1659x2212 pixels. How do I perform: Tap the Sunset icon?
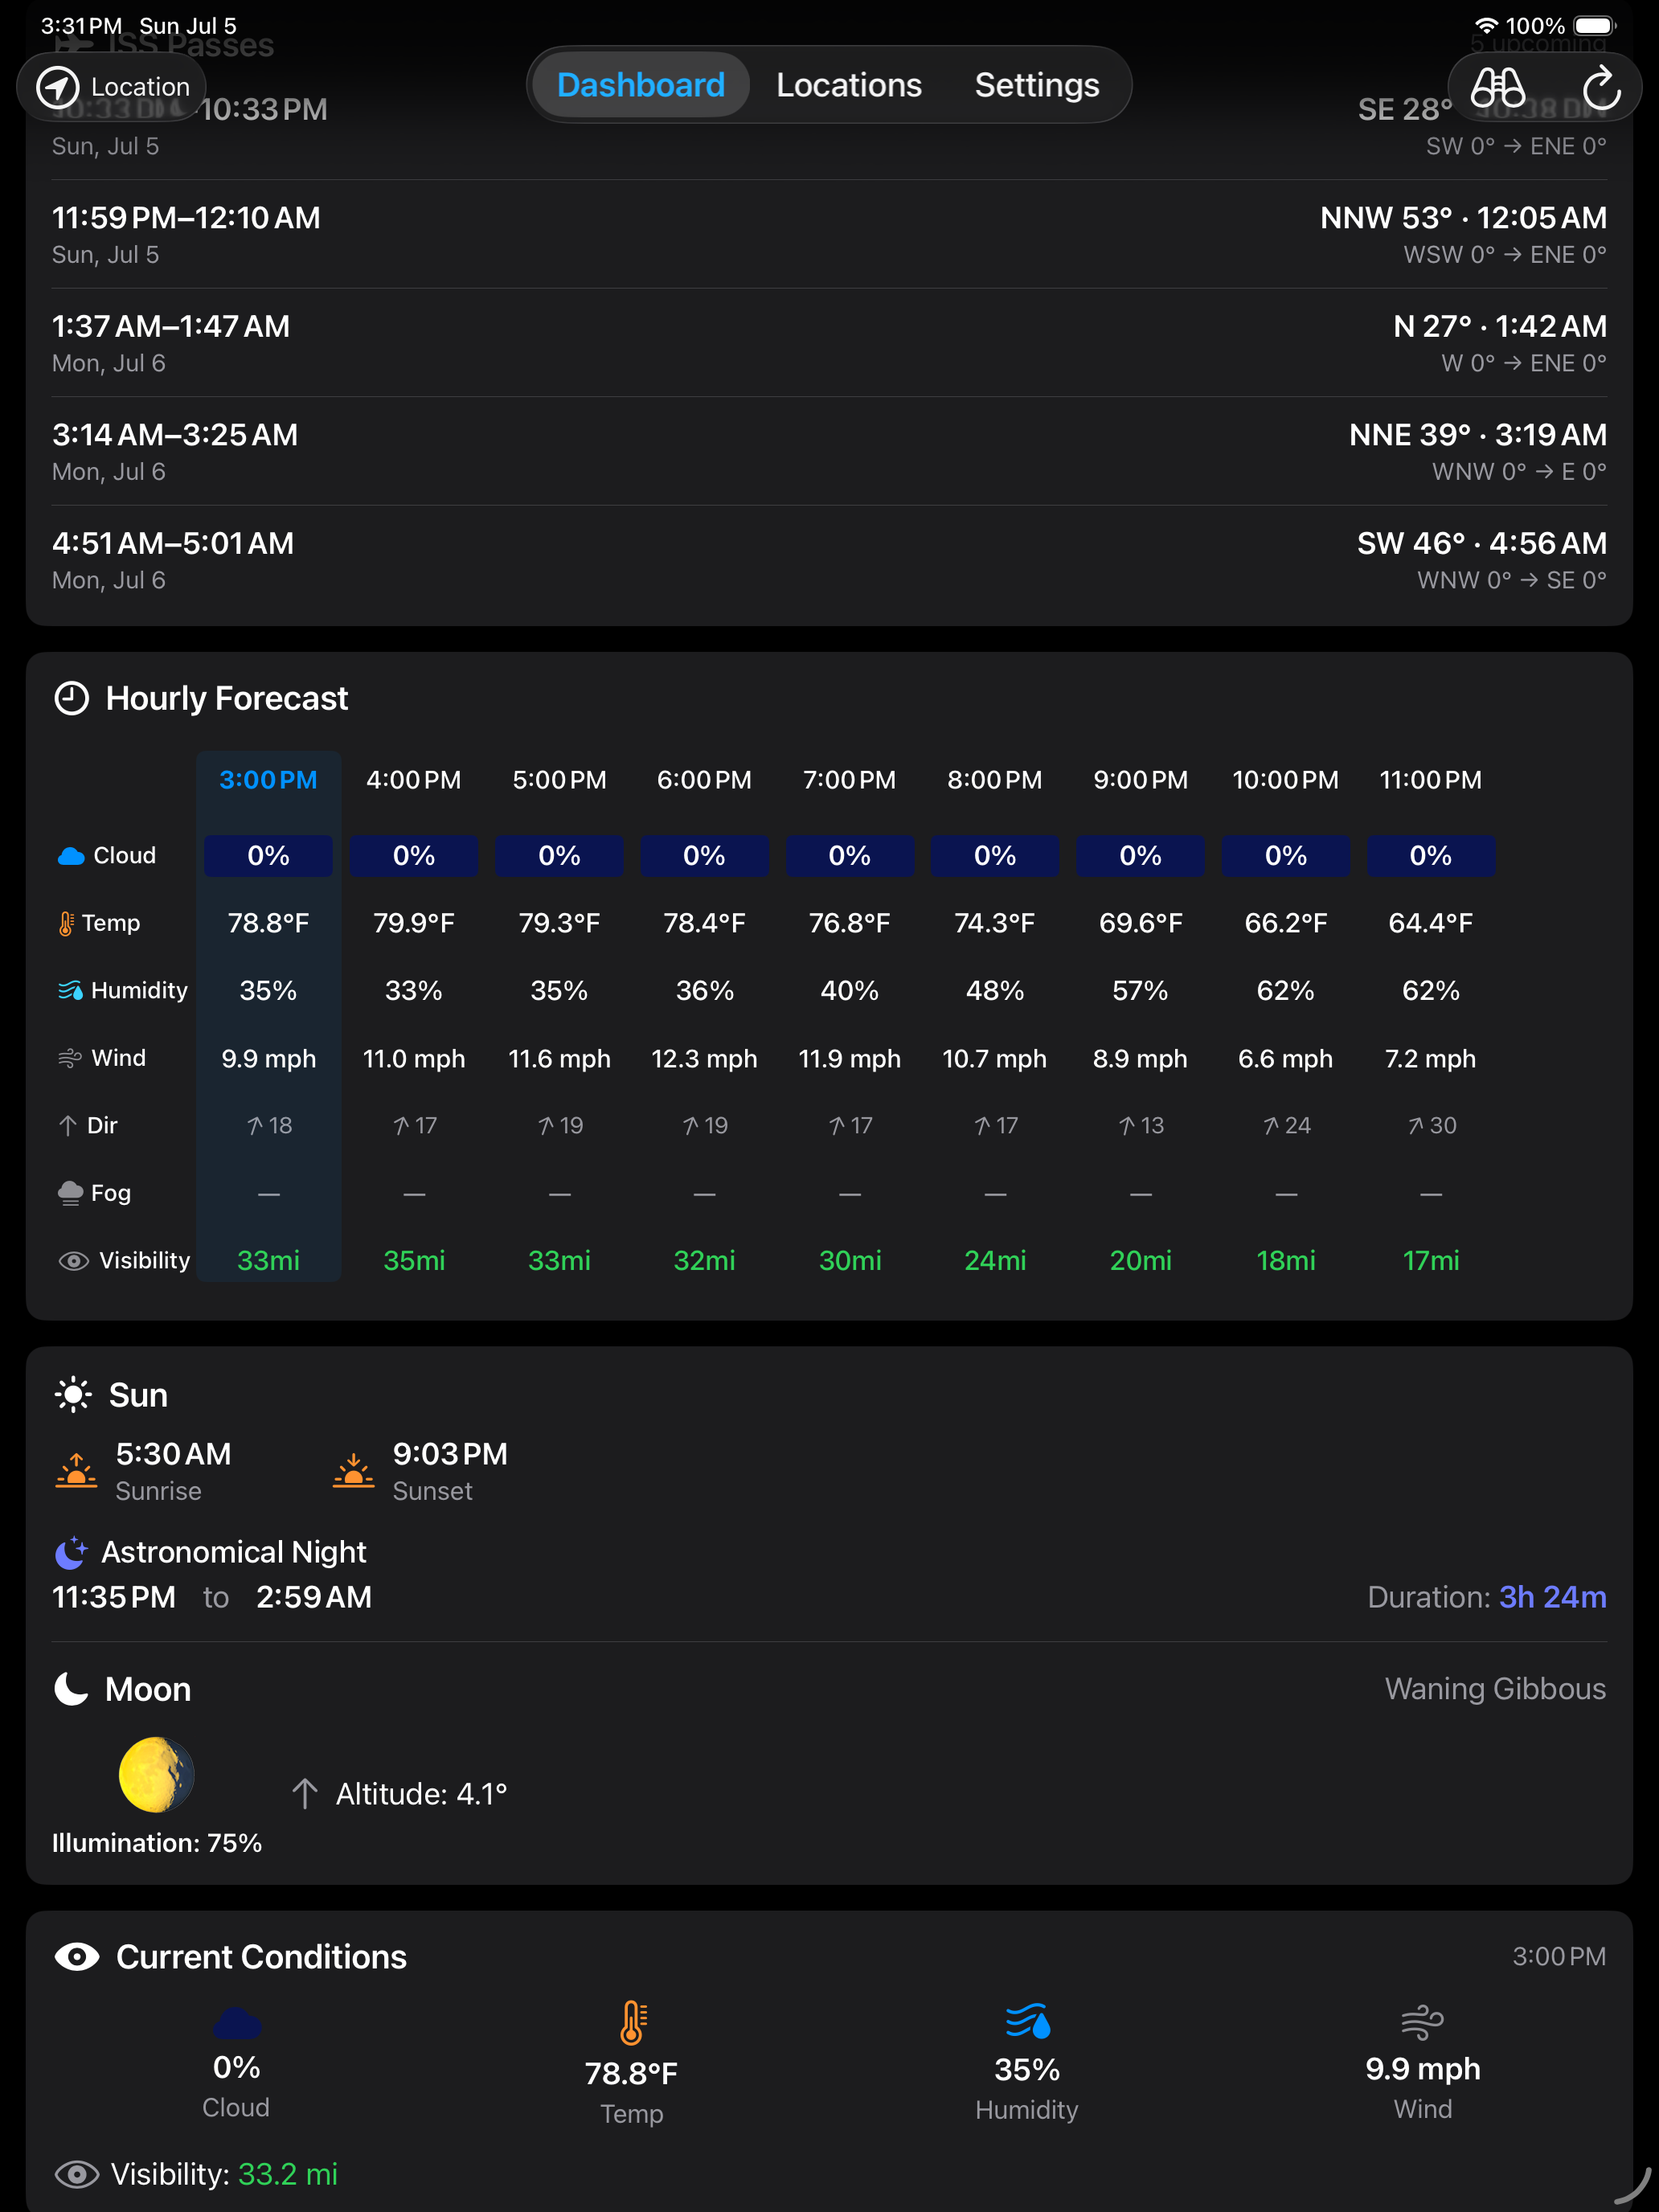point(353,1471)
